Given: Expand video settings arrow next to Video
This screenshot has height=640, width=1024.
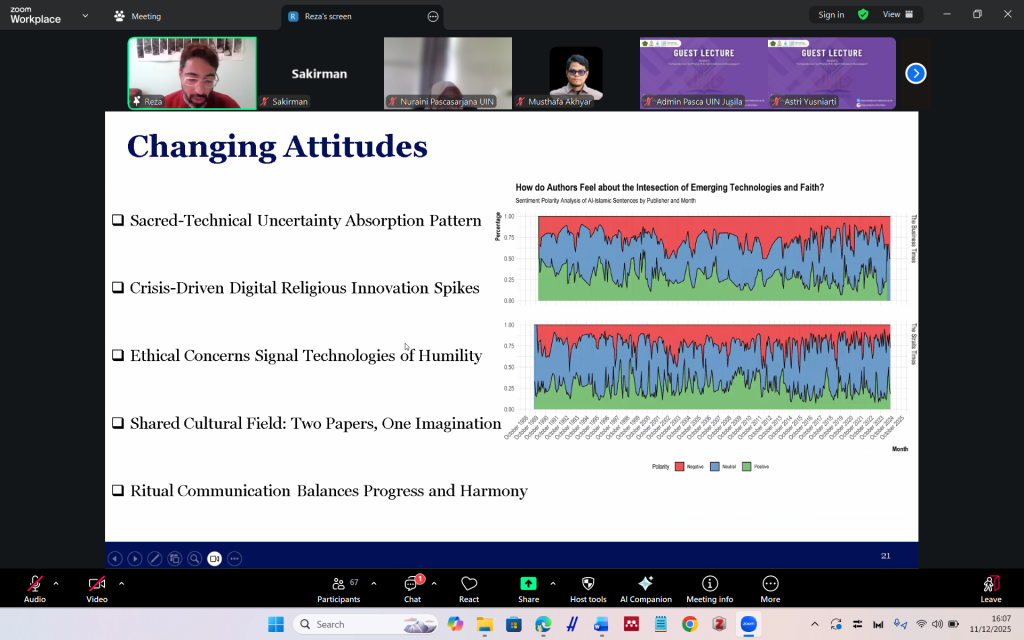Looking at the screenshot, I should 121,583.
